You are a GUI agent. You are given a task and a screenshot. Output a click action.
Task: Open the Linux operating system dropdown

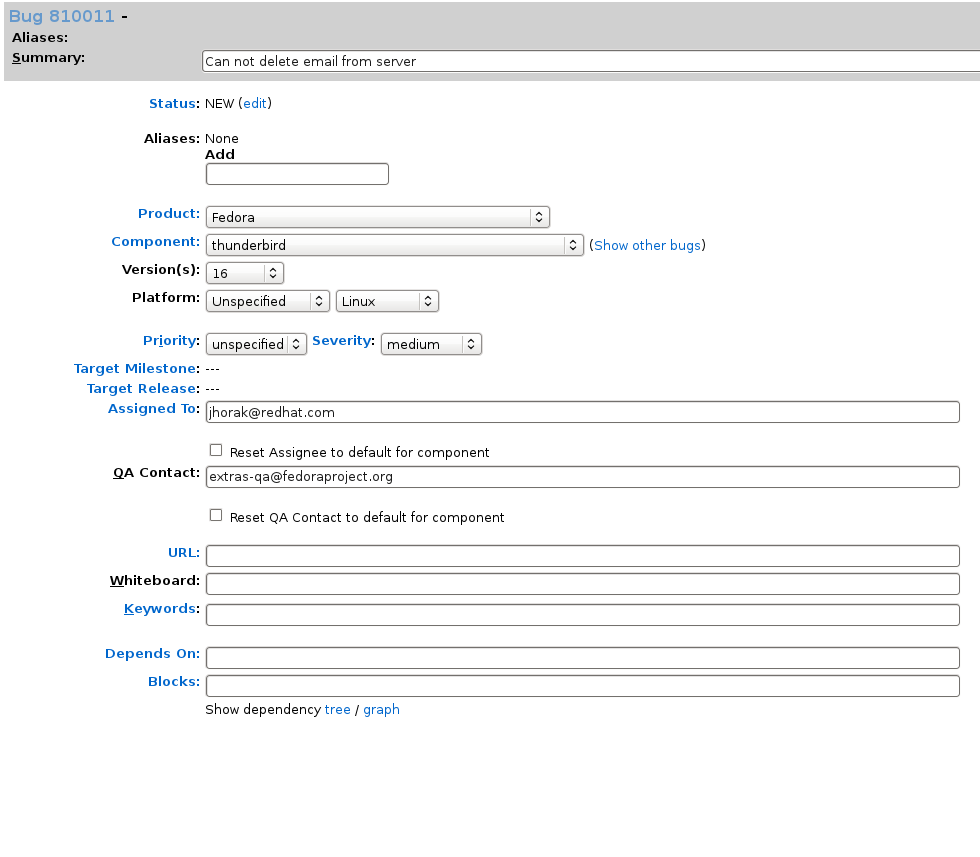(x=388, y=301)
